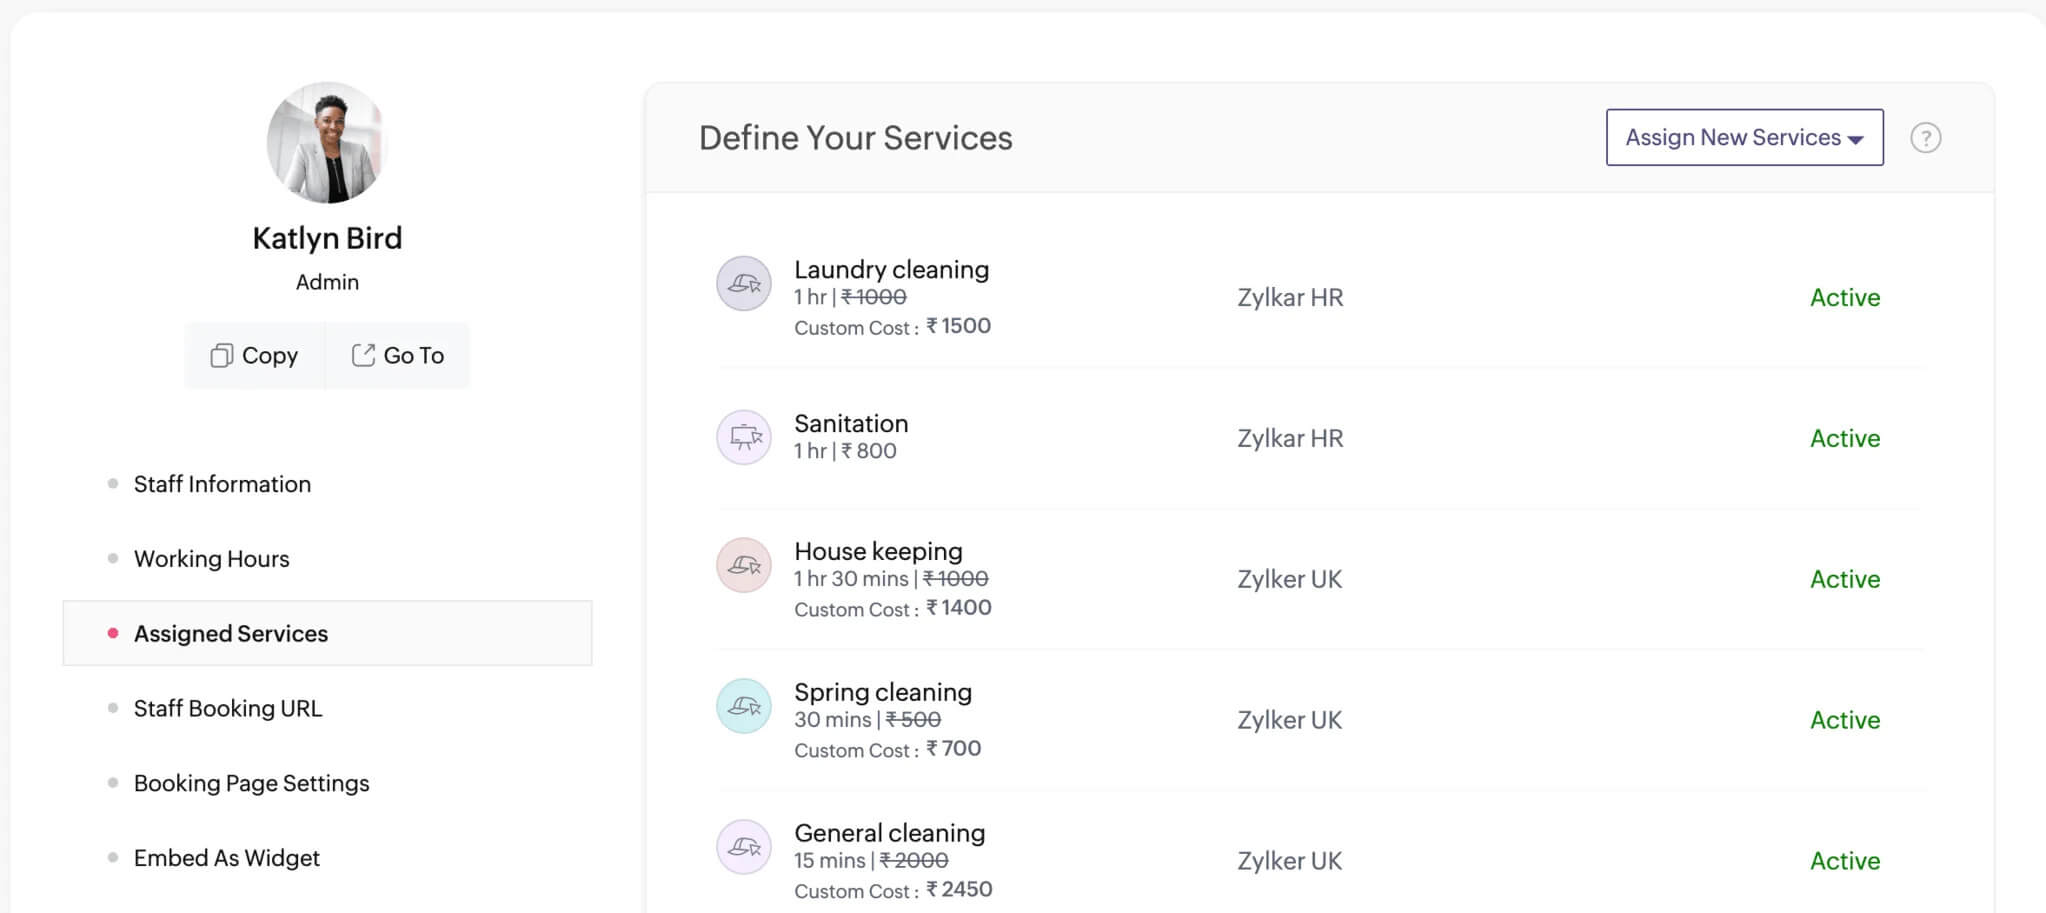Click the Spring cleaning service icon
Image resolution: width=2046 pixels, height=913 pixels.
pos(743,706)
